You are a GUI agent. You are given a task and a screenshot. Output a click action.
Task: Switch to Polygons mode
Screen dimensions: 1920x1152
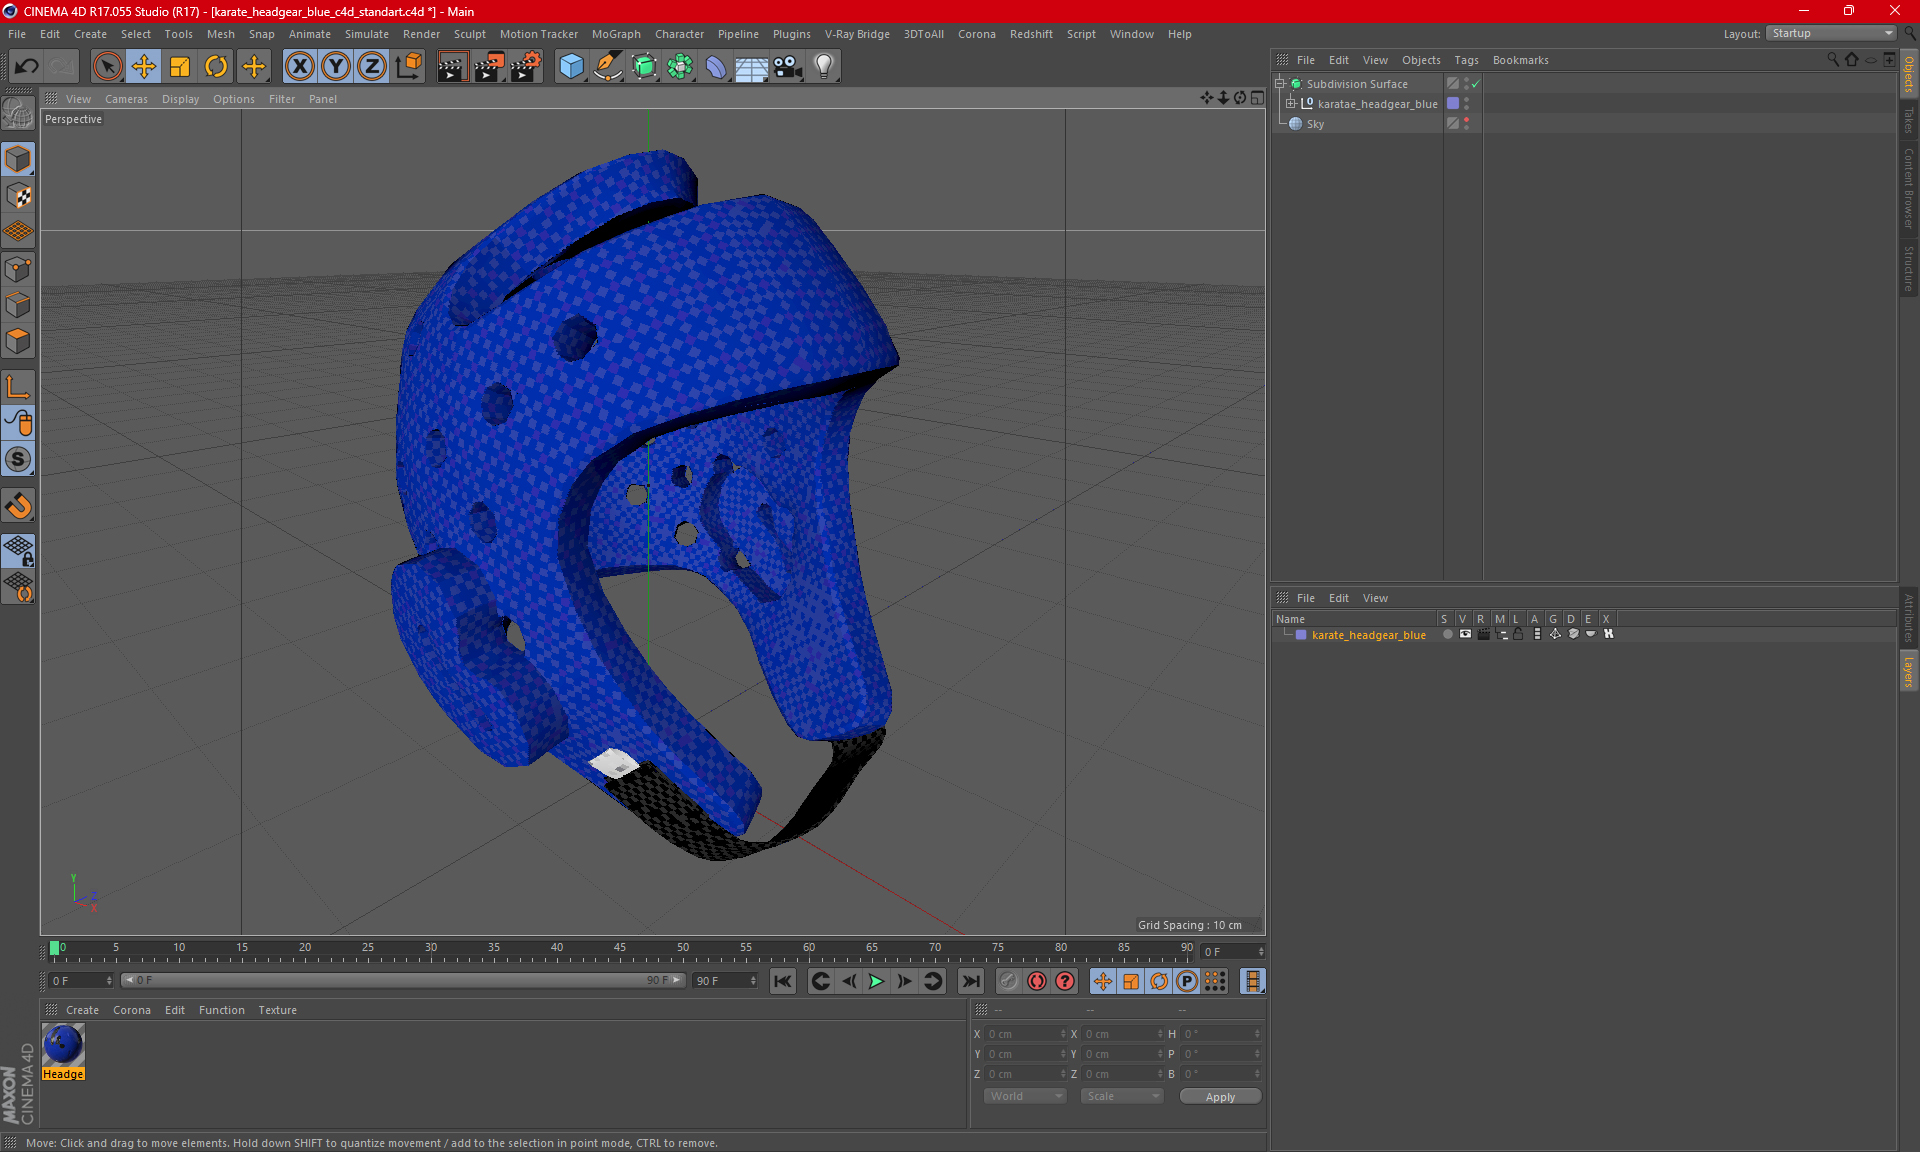point(18,341)
